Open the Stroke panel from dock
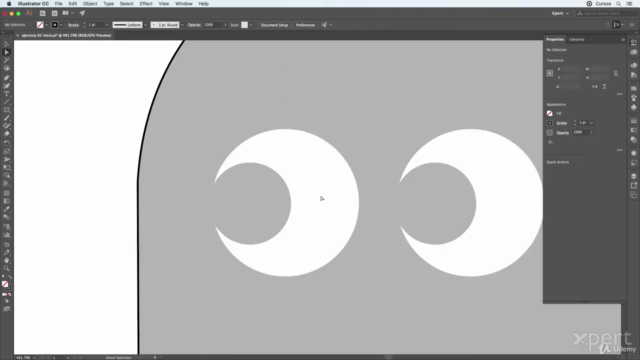This screenshot has height=360, width=640. pos(633,121)
